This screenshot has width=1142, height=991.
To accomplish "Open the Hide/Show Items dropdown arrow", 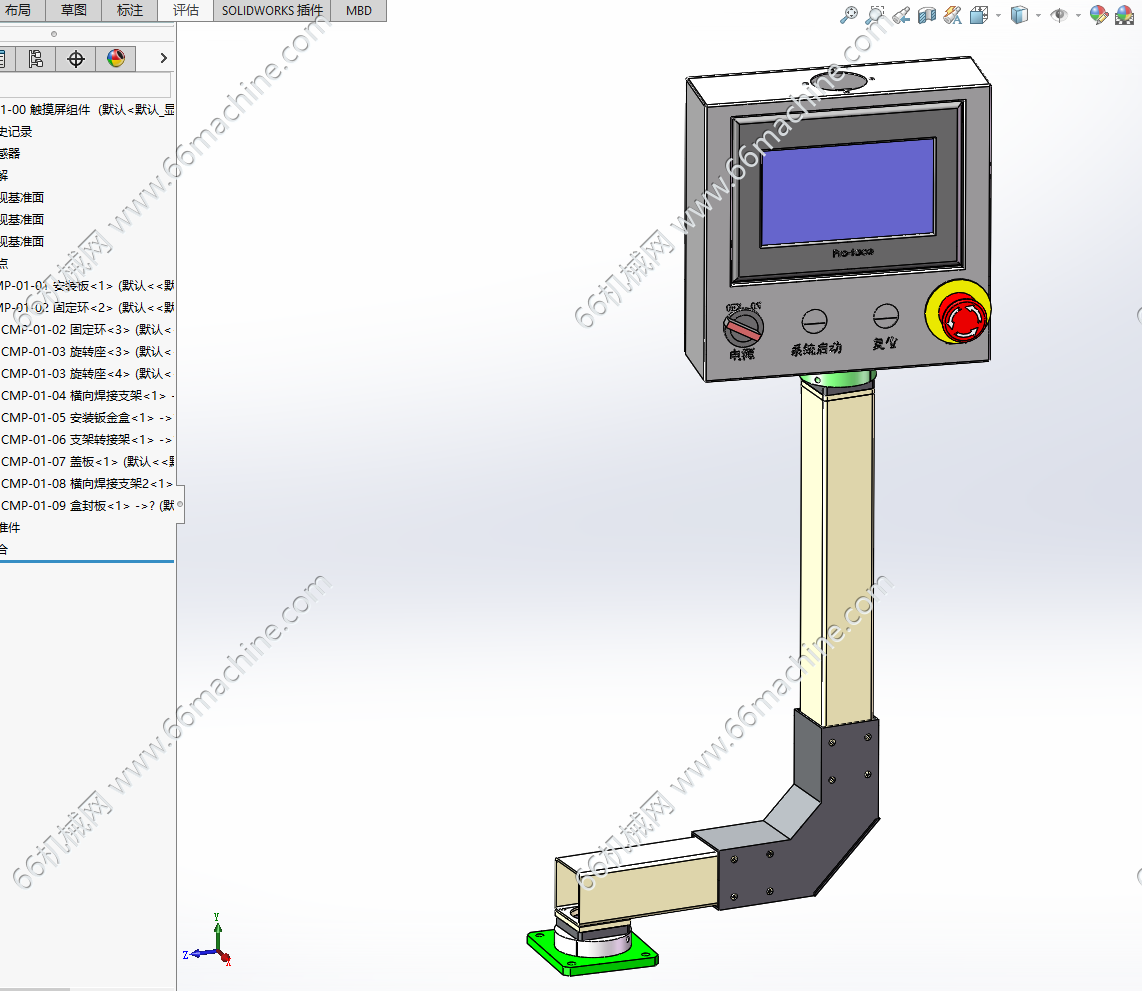I will point(1079,15).
